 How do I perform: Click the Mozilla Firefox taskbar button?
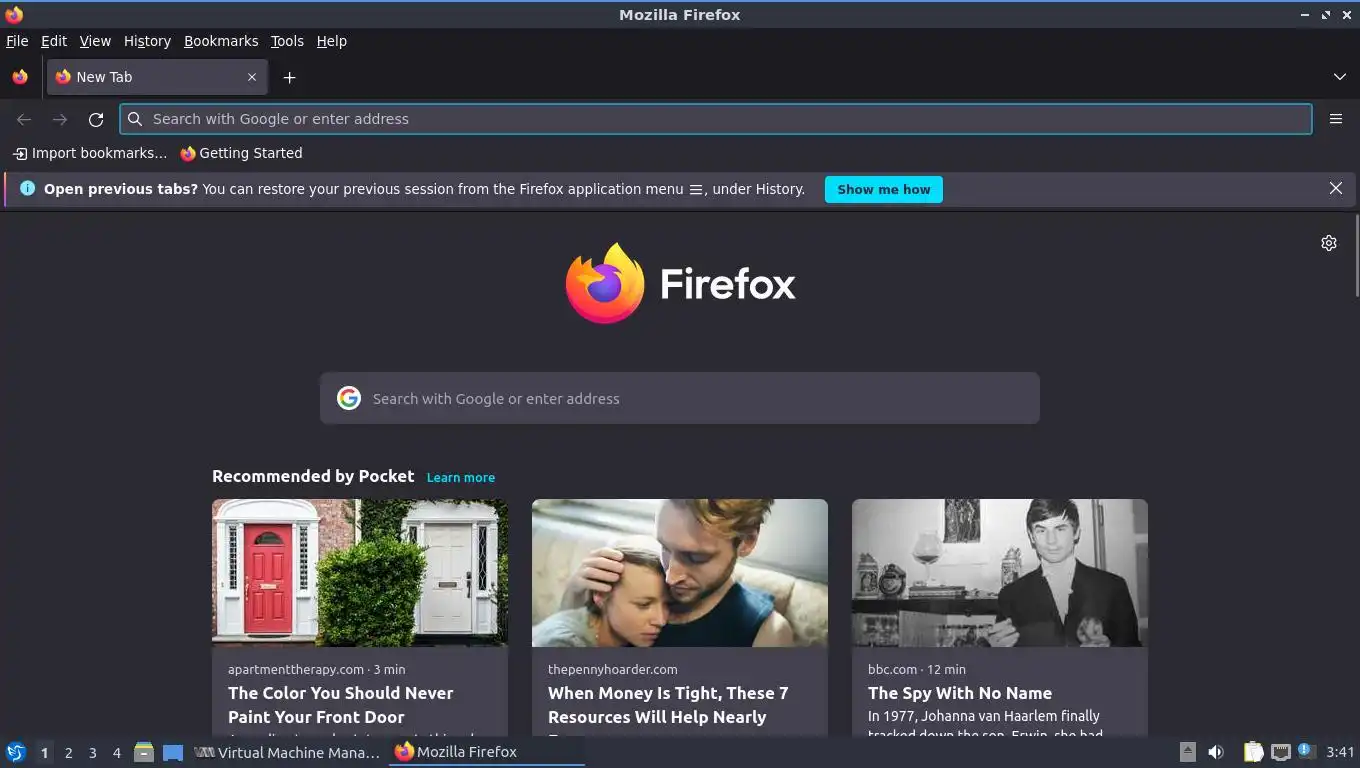[486, 752]
